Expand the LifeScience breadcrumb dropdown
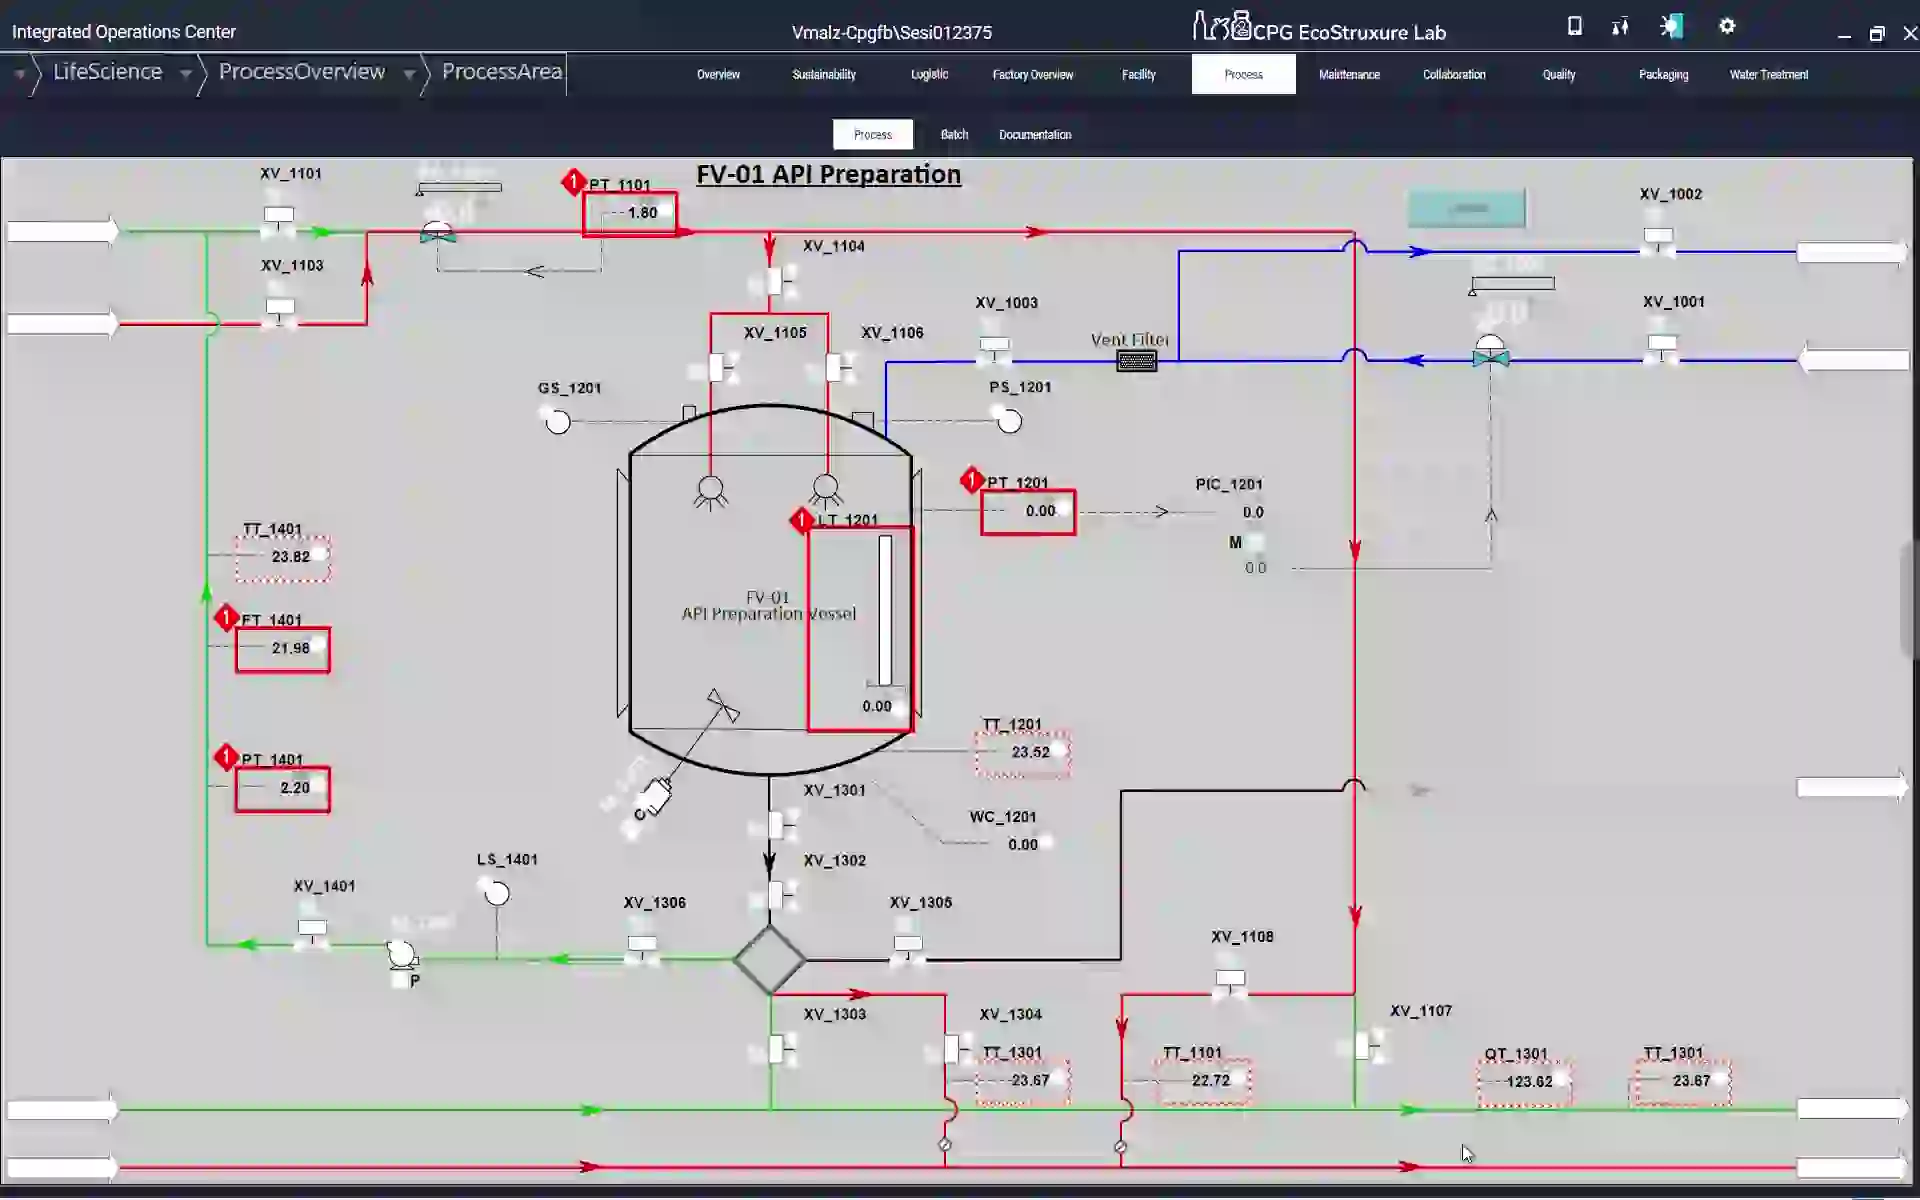This screenshot has height=1200, width=1920. click(x=186, y=74)
